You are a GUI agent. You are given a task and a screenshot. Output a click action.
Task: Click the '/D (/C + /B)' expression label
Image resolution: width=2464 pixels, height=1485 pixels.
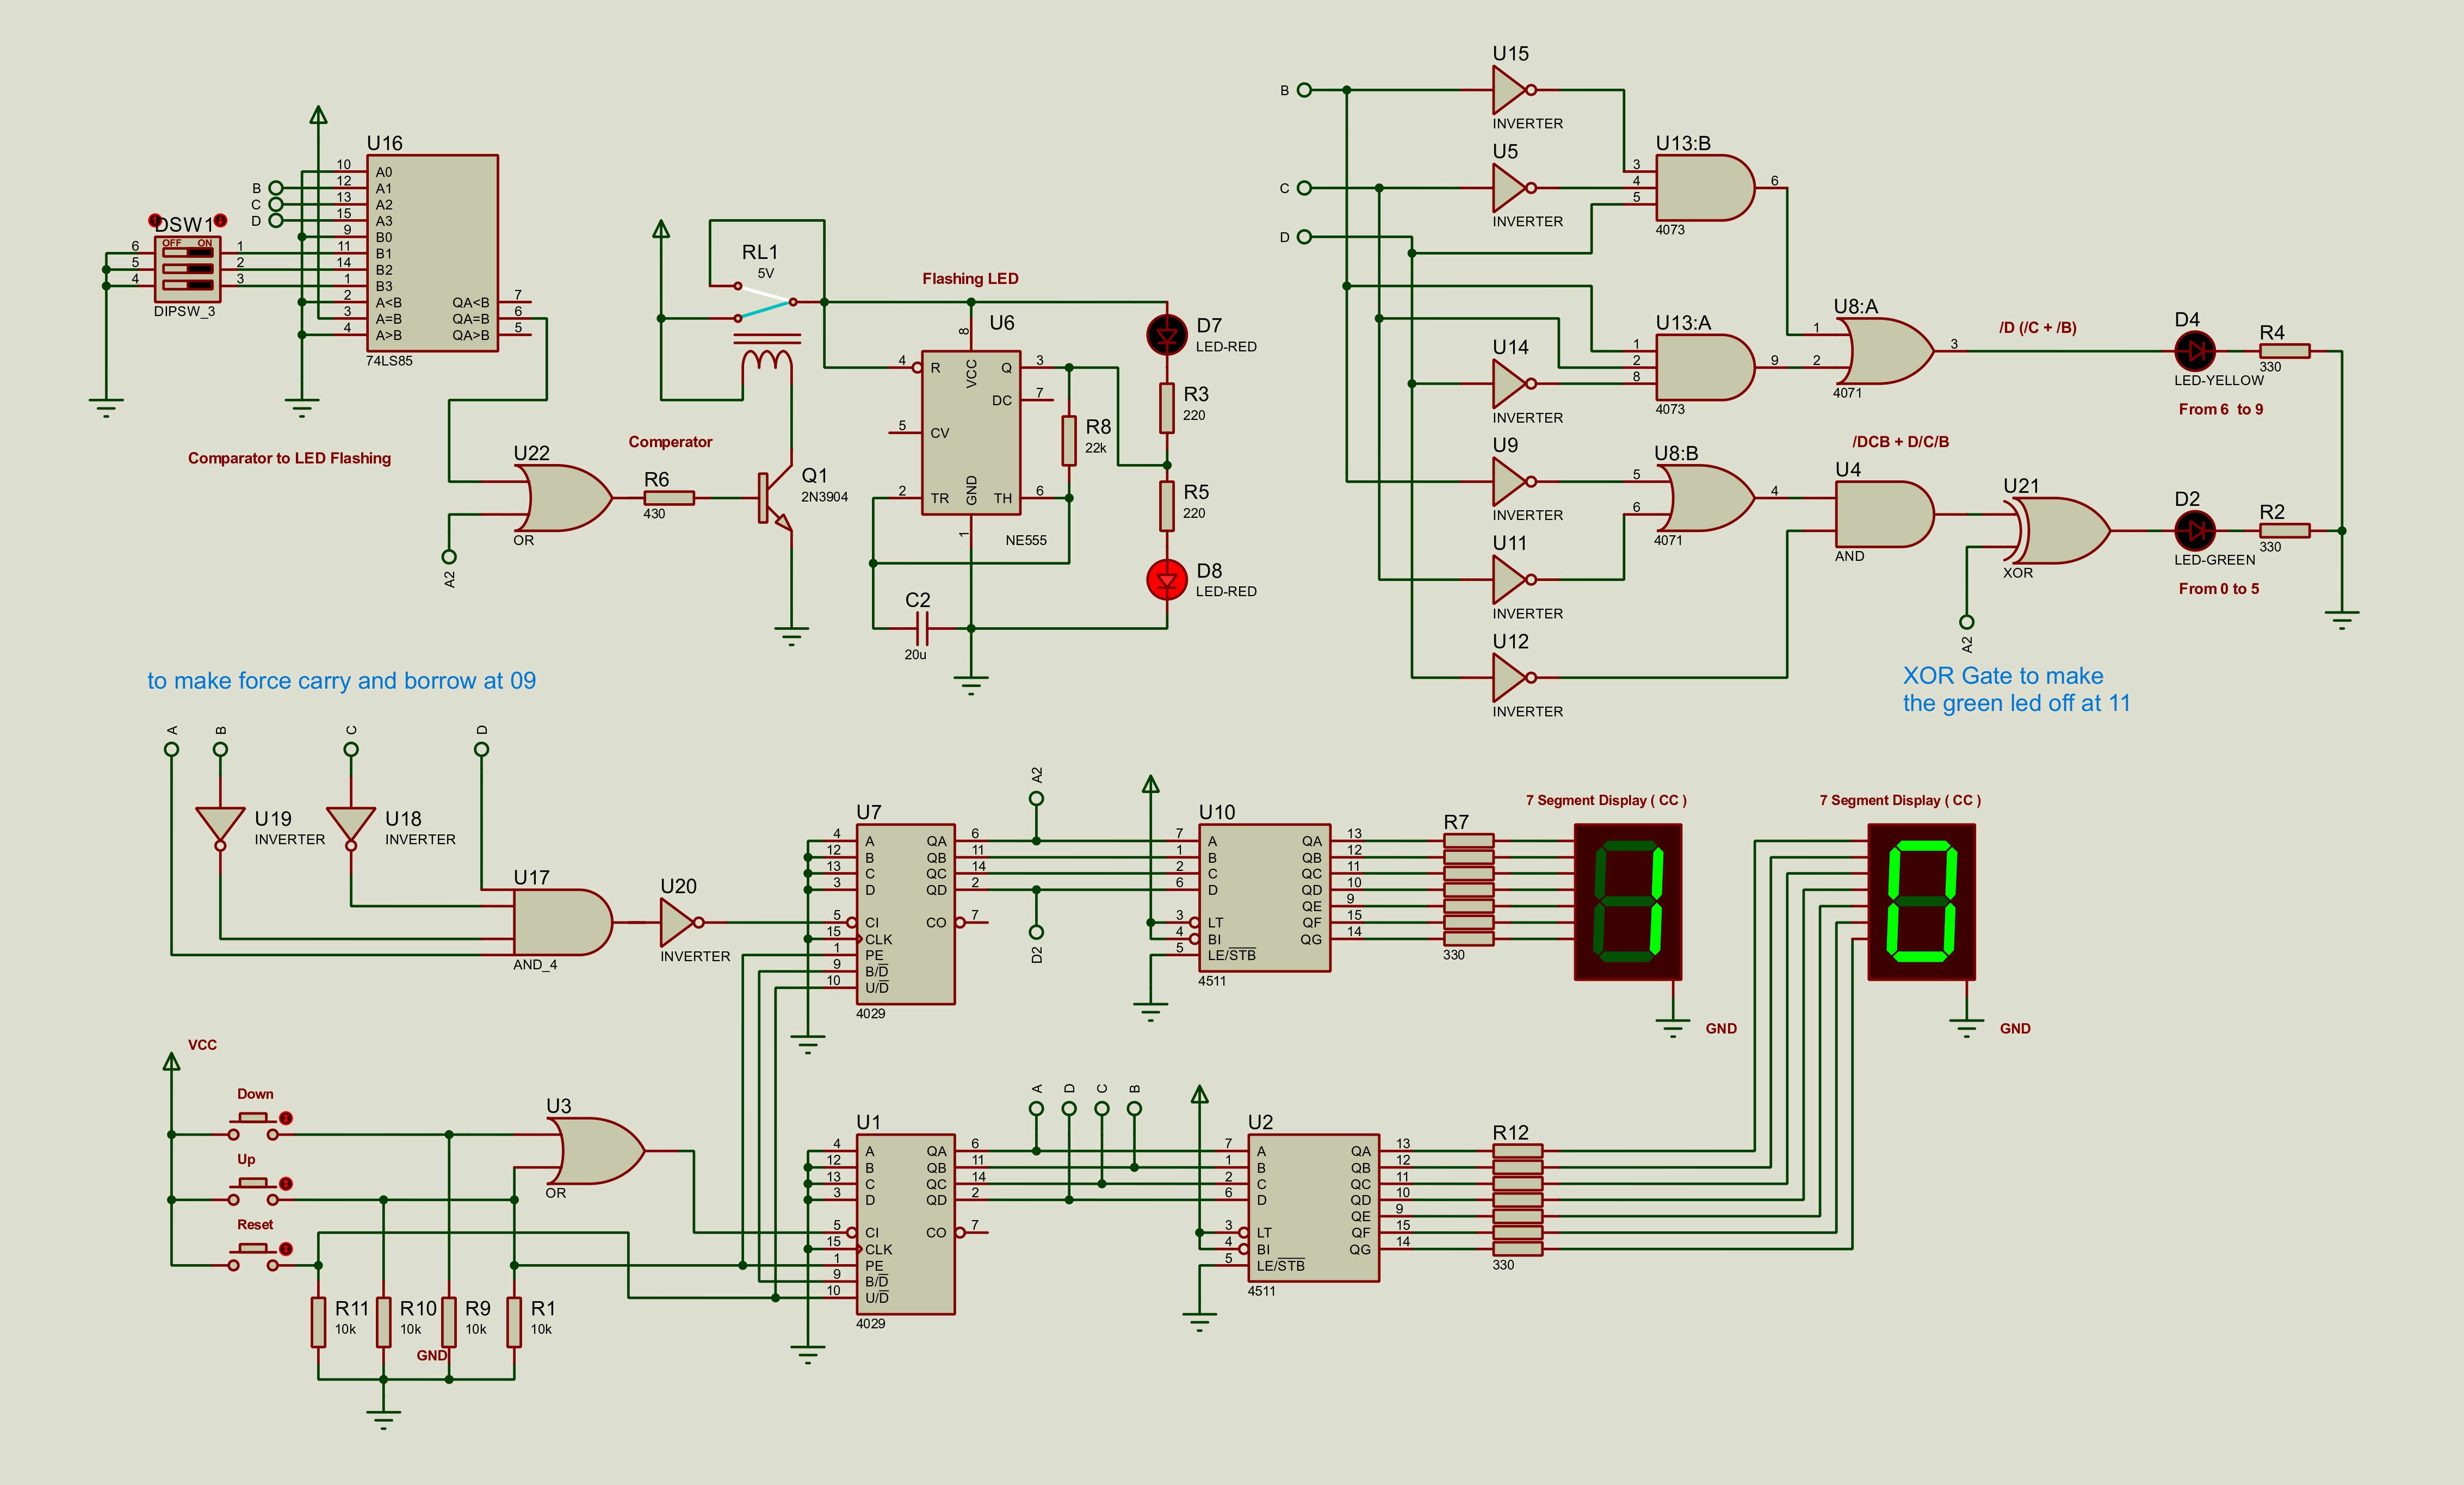[x=2038, y=328]
